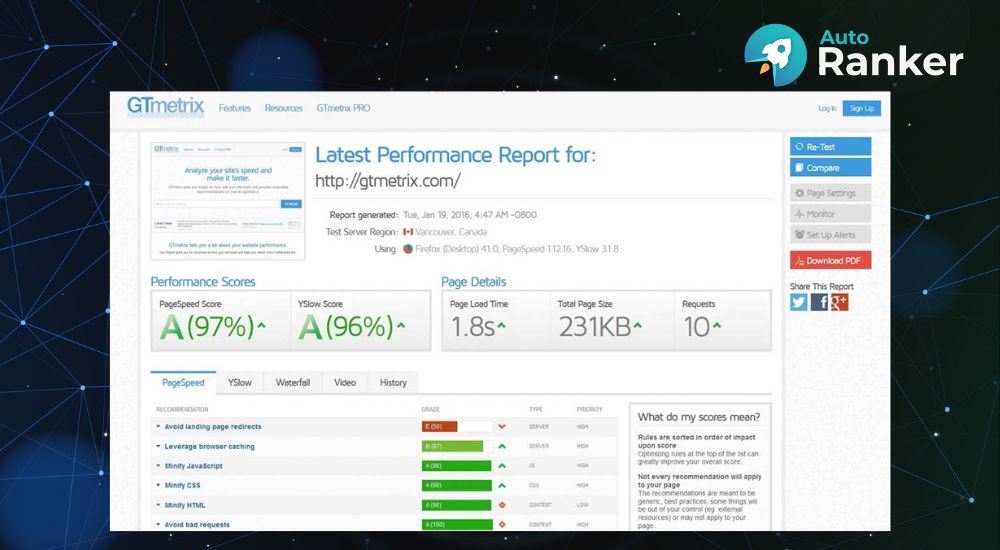Click the Log In link

(827, 108)
